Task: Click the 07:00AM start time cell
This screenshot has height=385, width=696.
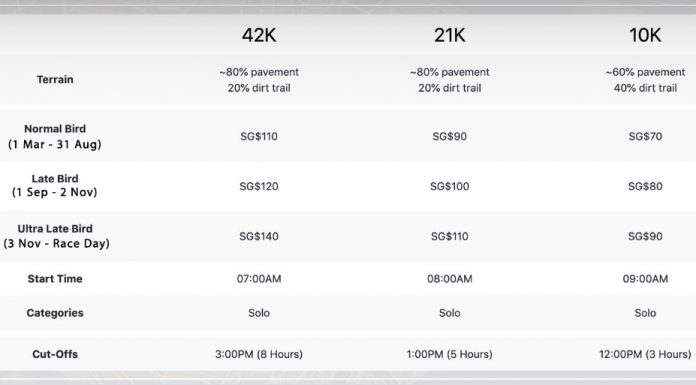Action: pyautogui.click(x=259, y=279)
